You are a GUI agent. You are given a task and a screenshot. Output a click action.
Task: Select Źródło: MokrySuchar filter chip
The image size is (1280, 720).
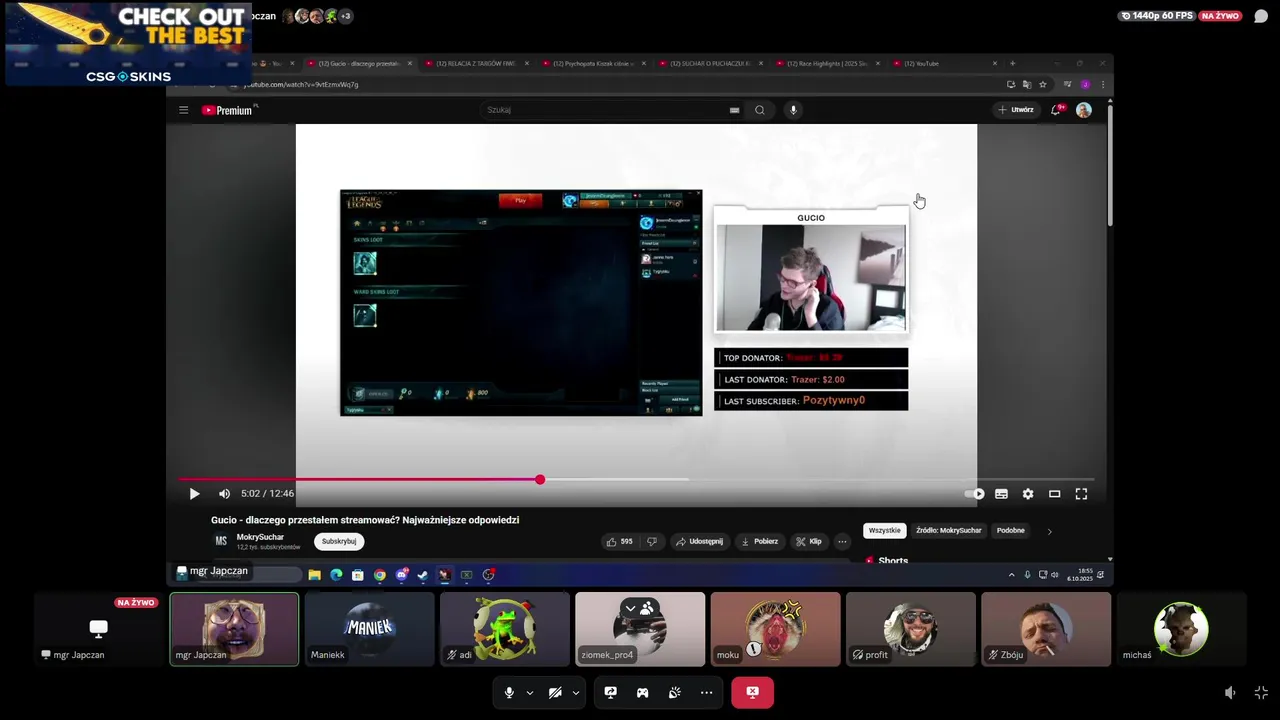(948, 530)
